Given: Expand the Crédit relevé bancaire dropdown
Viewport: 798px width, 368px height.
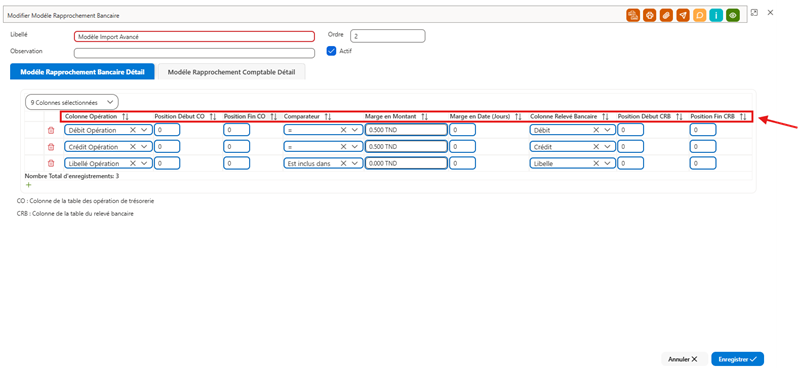Looking at the screenshot, I should (x=607, y=147).
